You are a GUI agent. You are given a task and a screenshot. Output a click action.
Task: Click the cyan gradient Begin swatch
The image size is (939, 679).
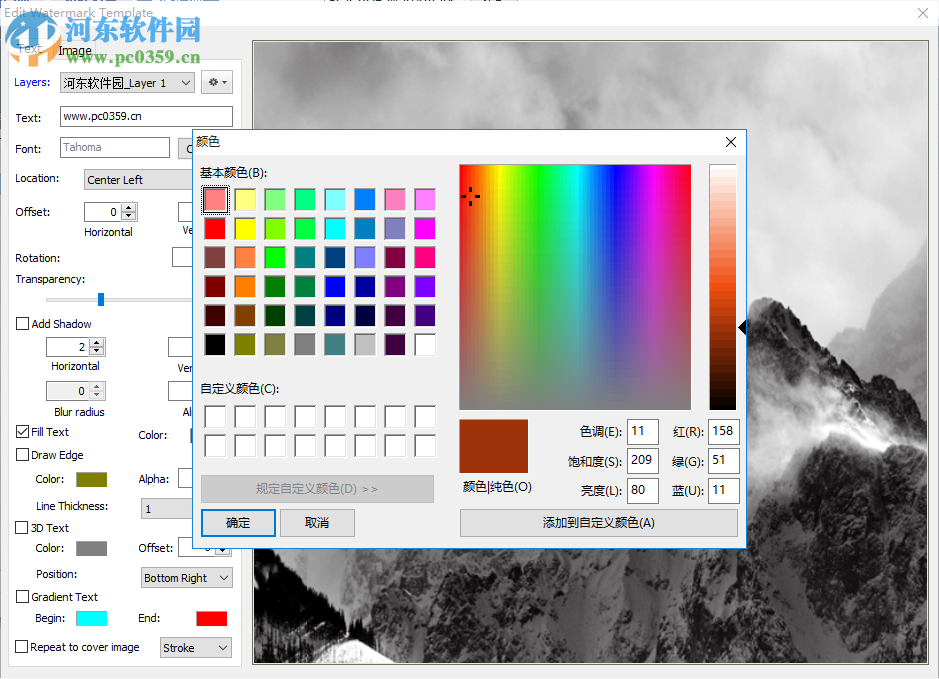pyautogui.click(x=91, y=617)
